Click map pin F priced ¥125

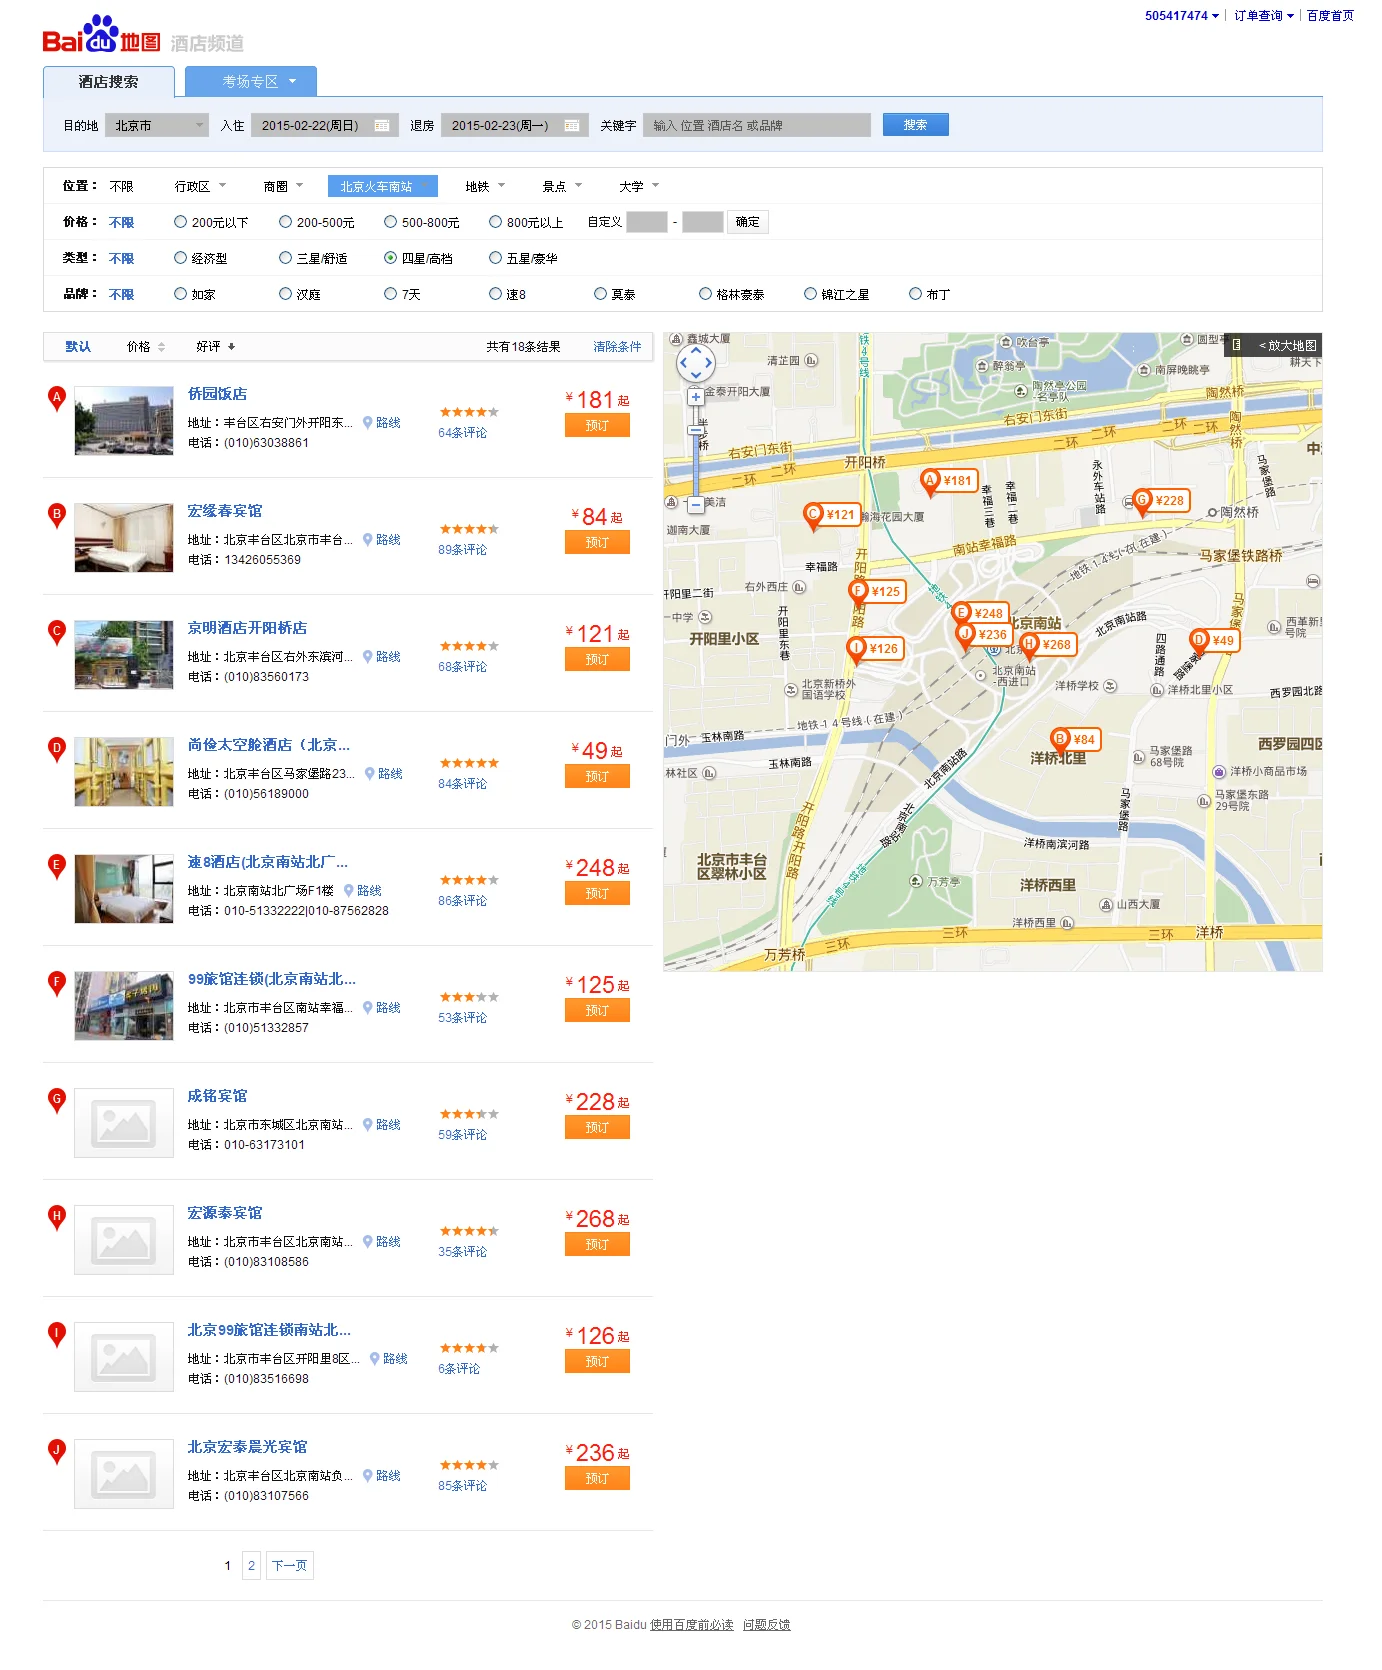coord(877,592)
